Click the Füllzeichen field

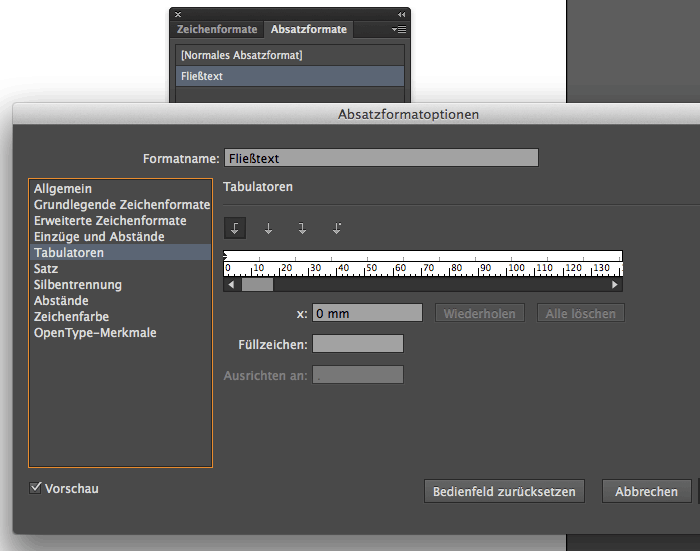coord(358,344)
